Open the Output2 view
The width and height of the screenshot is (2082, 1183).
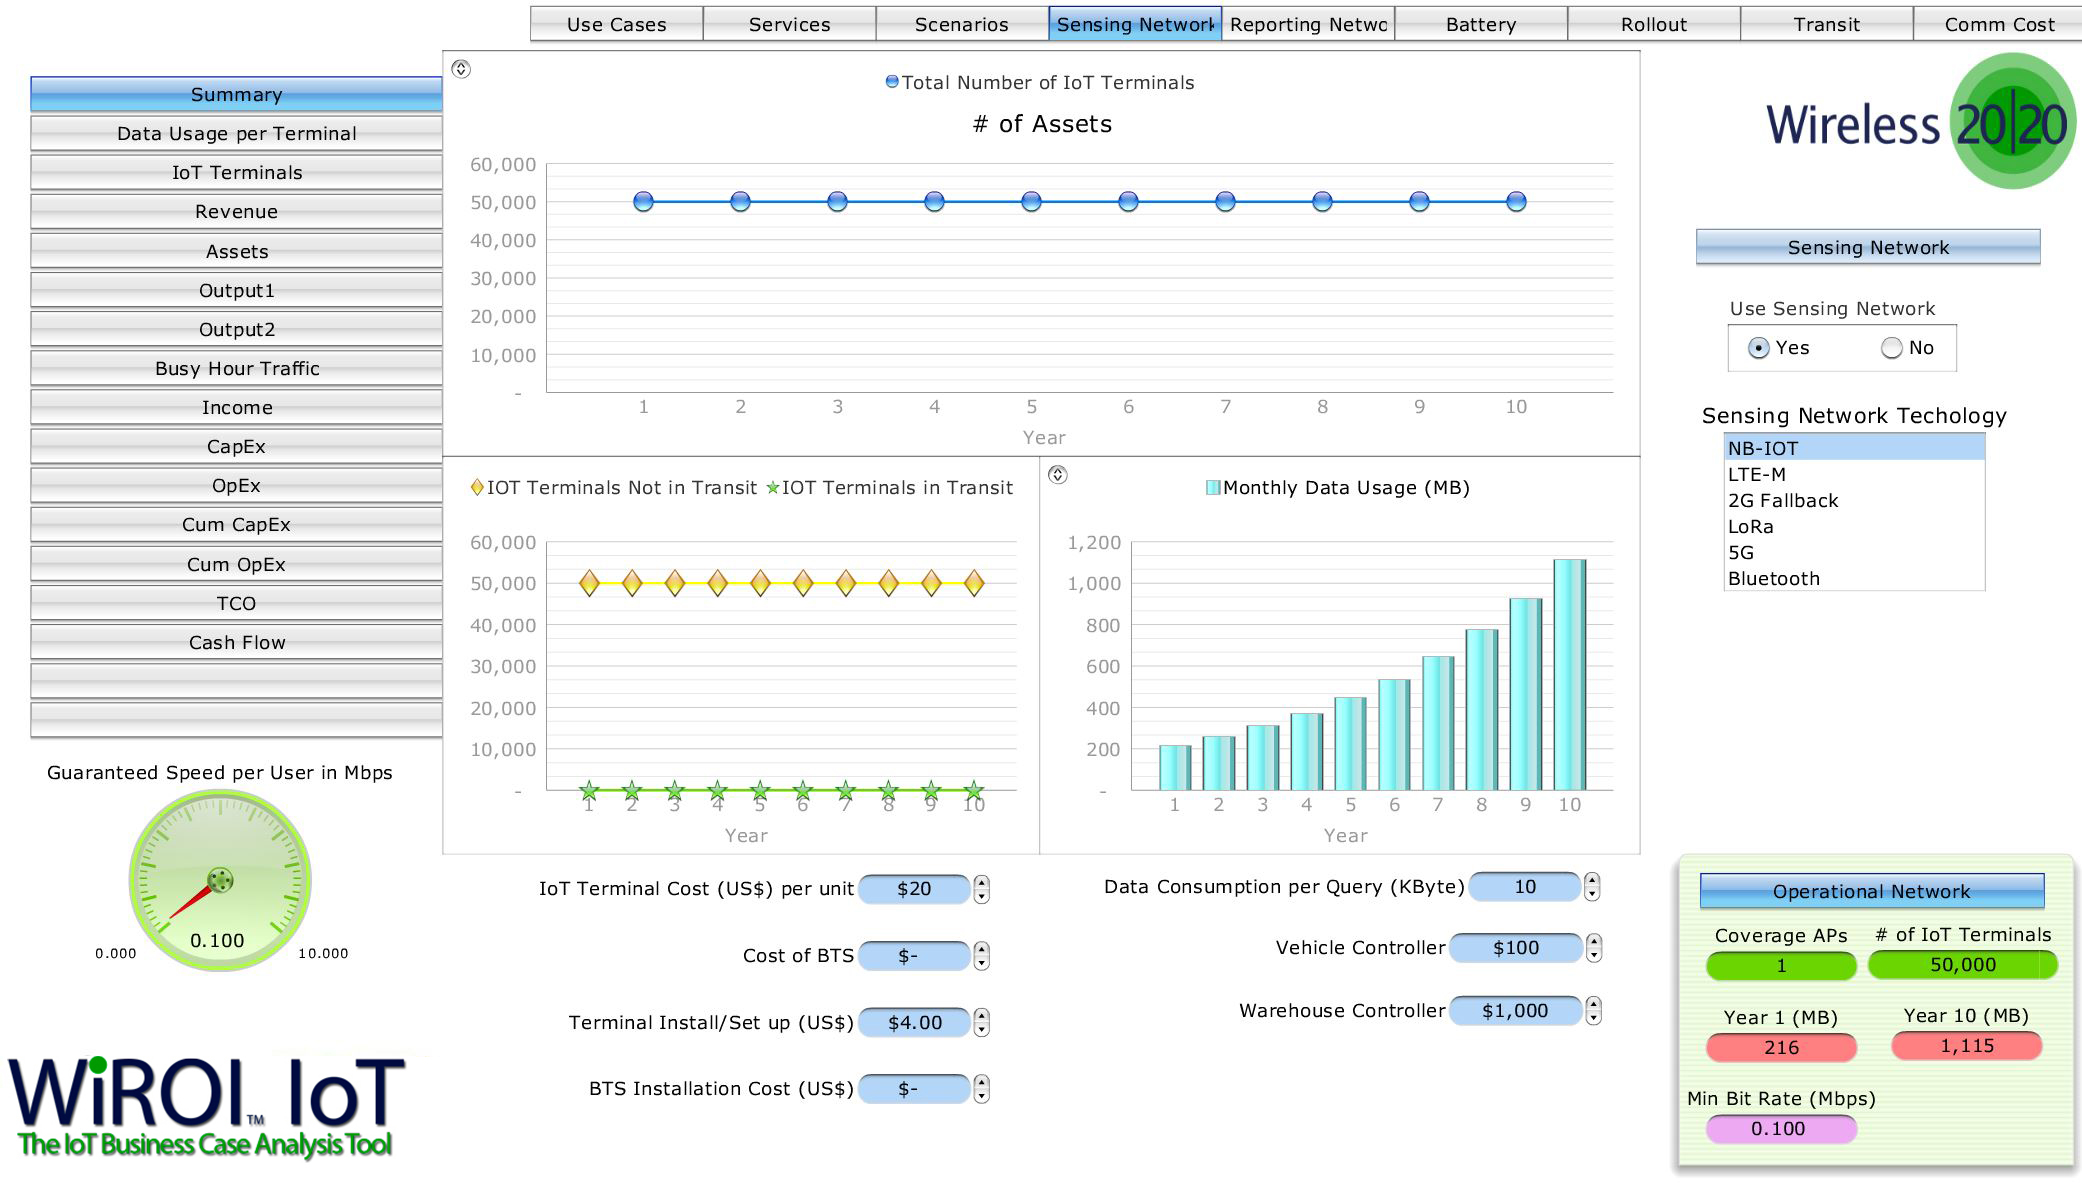(236, 329)
